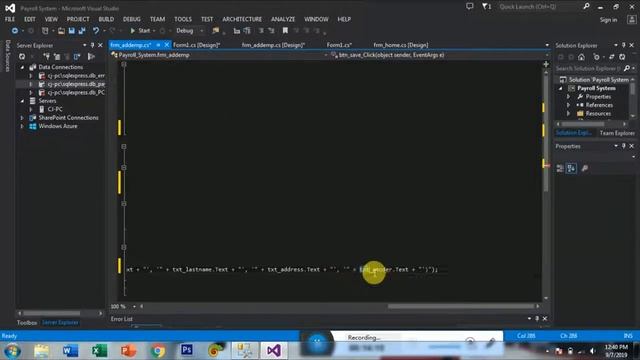Click the Visual Studio taskbar icon
Screen dimensions: 640x360
point(274,350)
